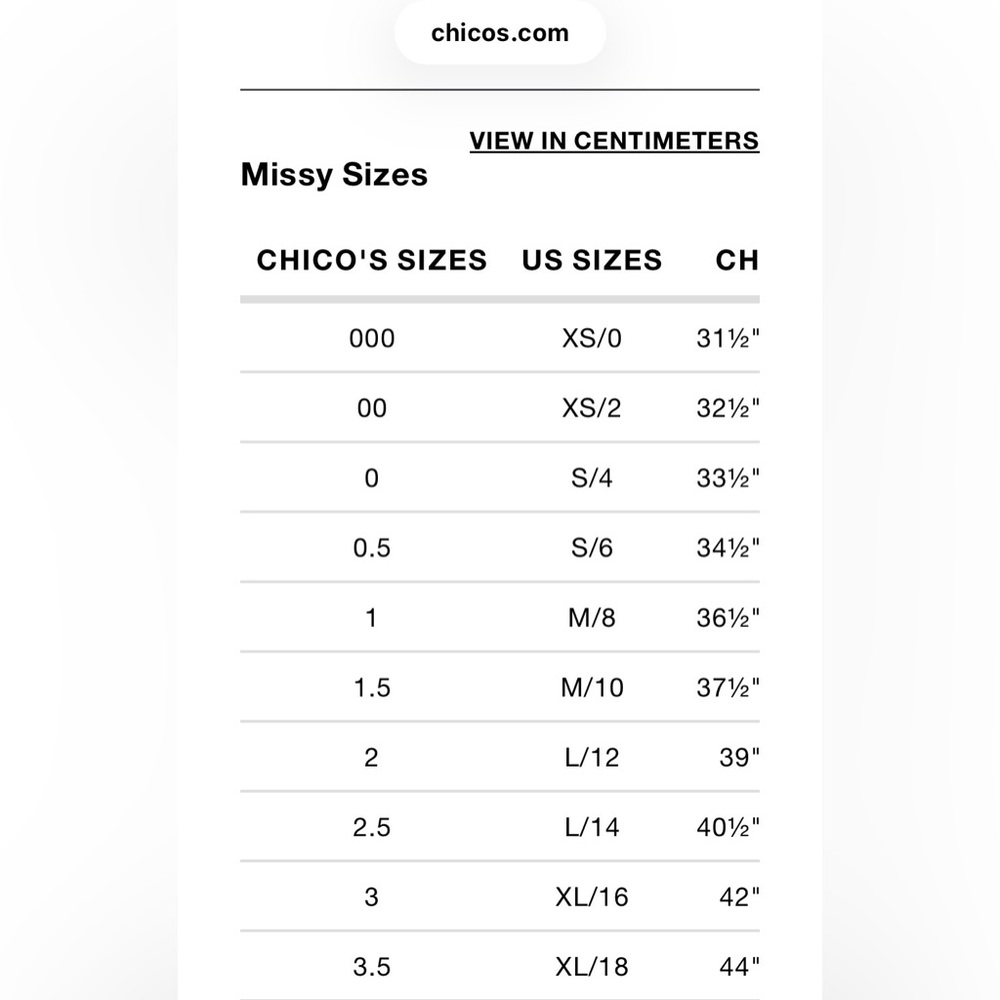Viewport: 1000px width, 1000px height.
Task: Select the XS/0 US size cell
Action: coord(592,338)
